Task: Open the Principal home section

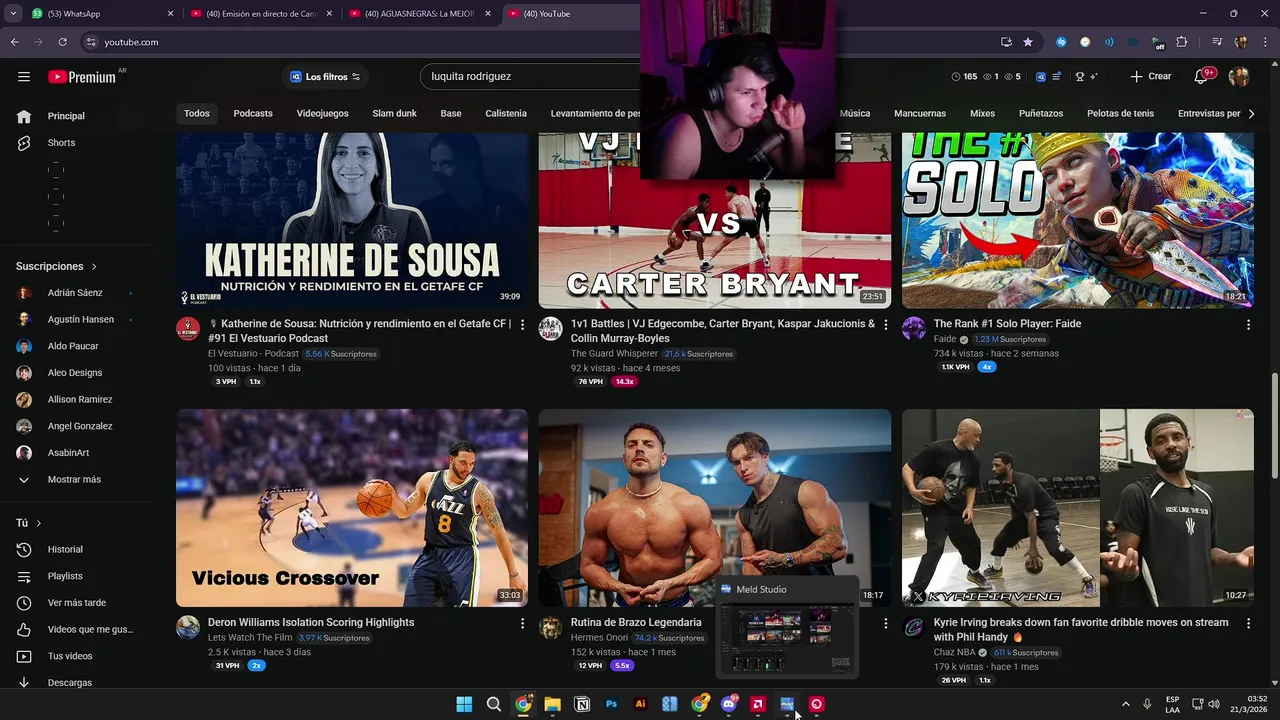Action: pos(65,116)
